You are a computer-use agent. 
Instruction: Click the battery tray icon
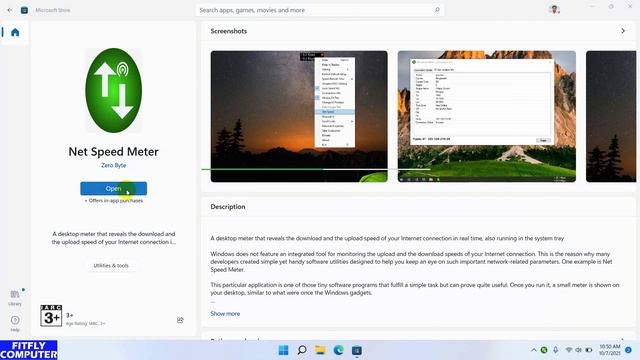[589, 350]
